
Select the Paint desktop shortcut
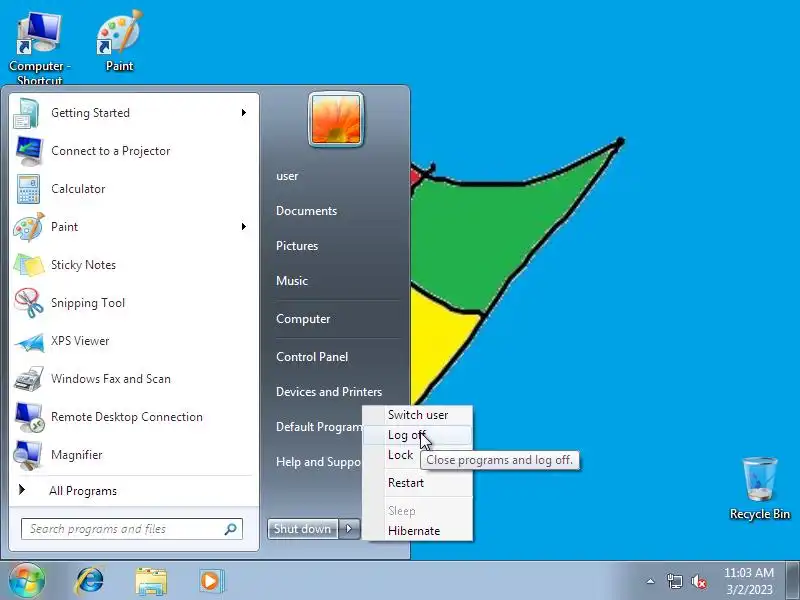119,42
